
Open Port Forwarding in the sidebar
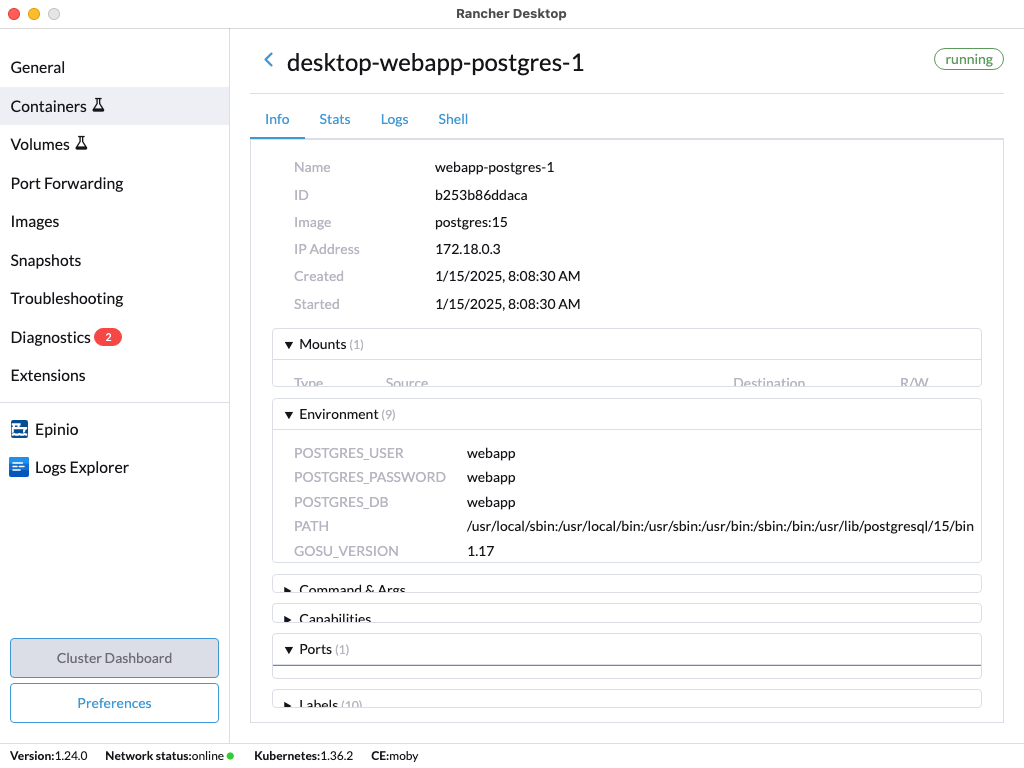point(114,183)
